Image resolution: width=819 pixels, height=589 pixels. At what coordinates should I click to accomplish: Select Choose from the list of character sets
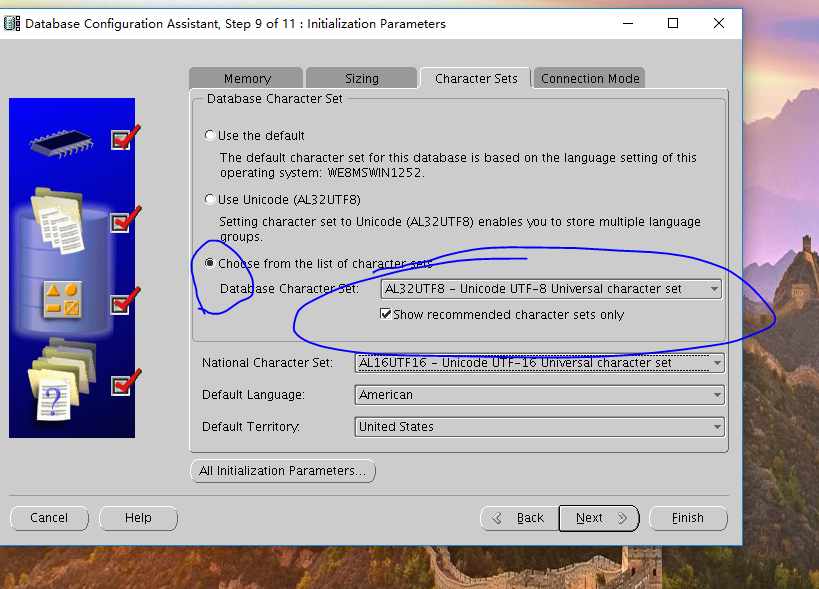[210, 263]
